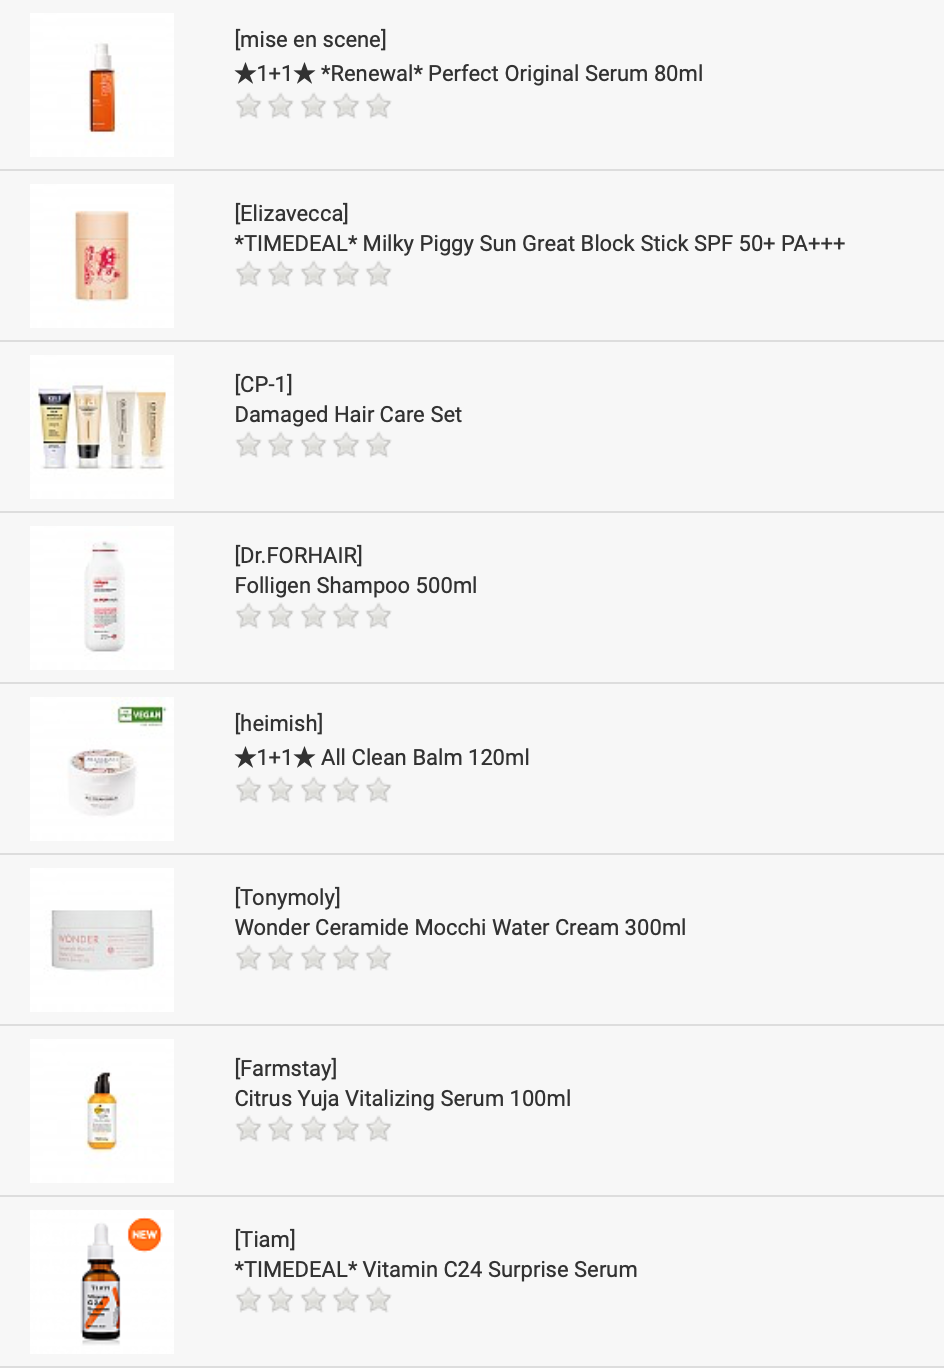Click Citrus Yuja Vitalizing Serum 100ml title

(403, 1099)
